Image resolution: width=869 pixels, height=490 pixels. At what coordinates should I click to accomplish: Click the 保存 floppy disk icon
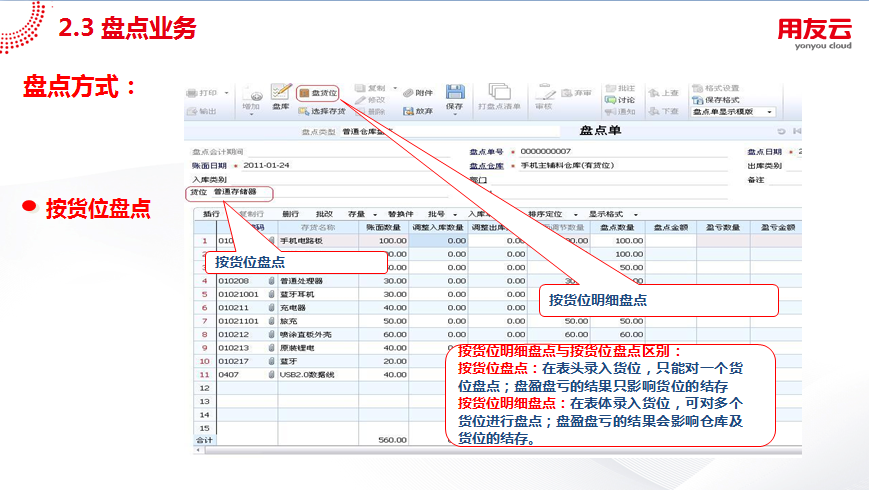pyautogui.click(x=455, y=92)
